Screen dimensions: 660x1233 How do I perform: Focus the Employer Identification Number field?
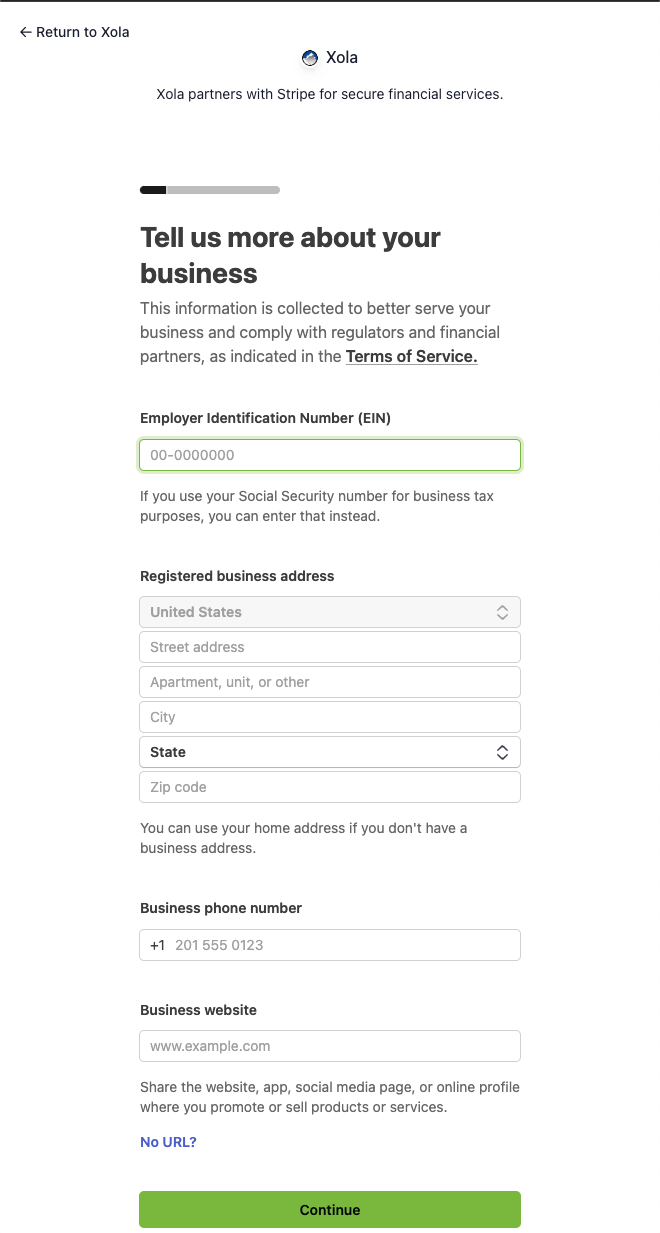pyautogui.click(x=330, y=455)
